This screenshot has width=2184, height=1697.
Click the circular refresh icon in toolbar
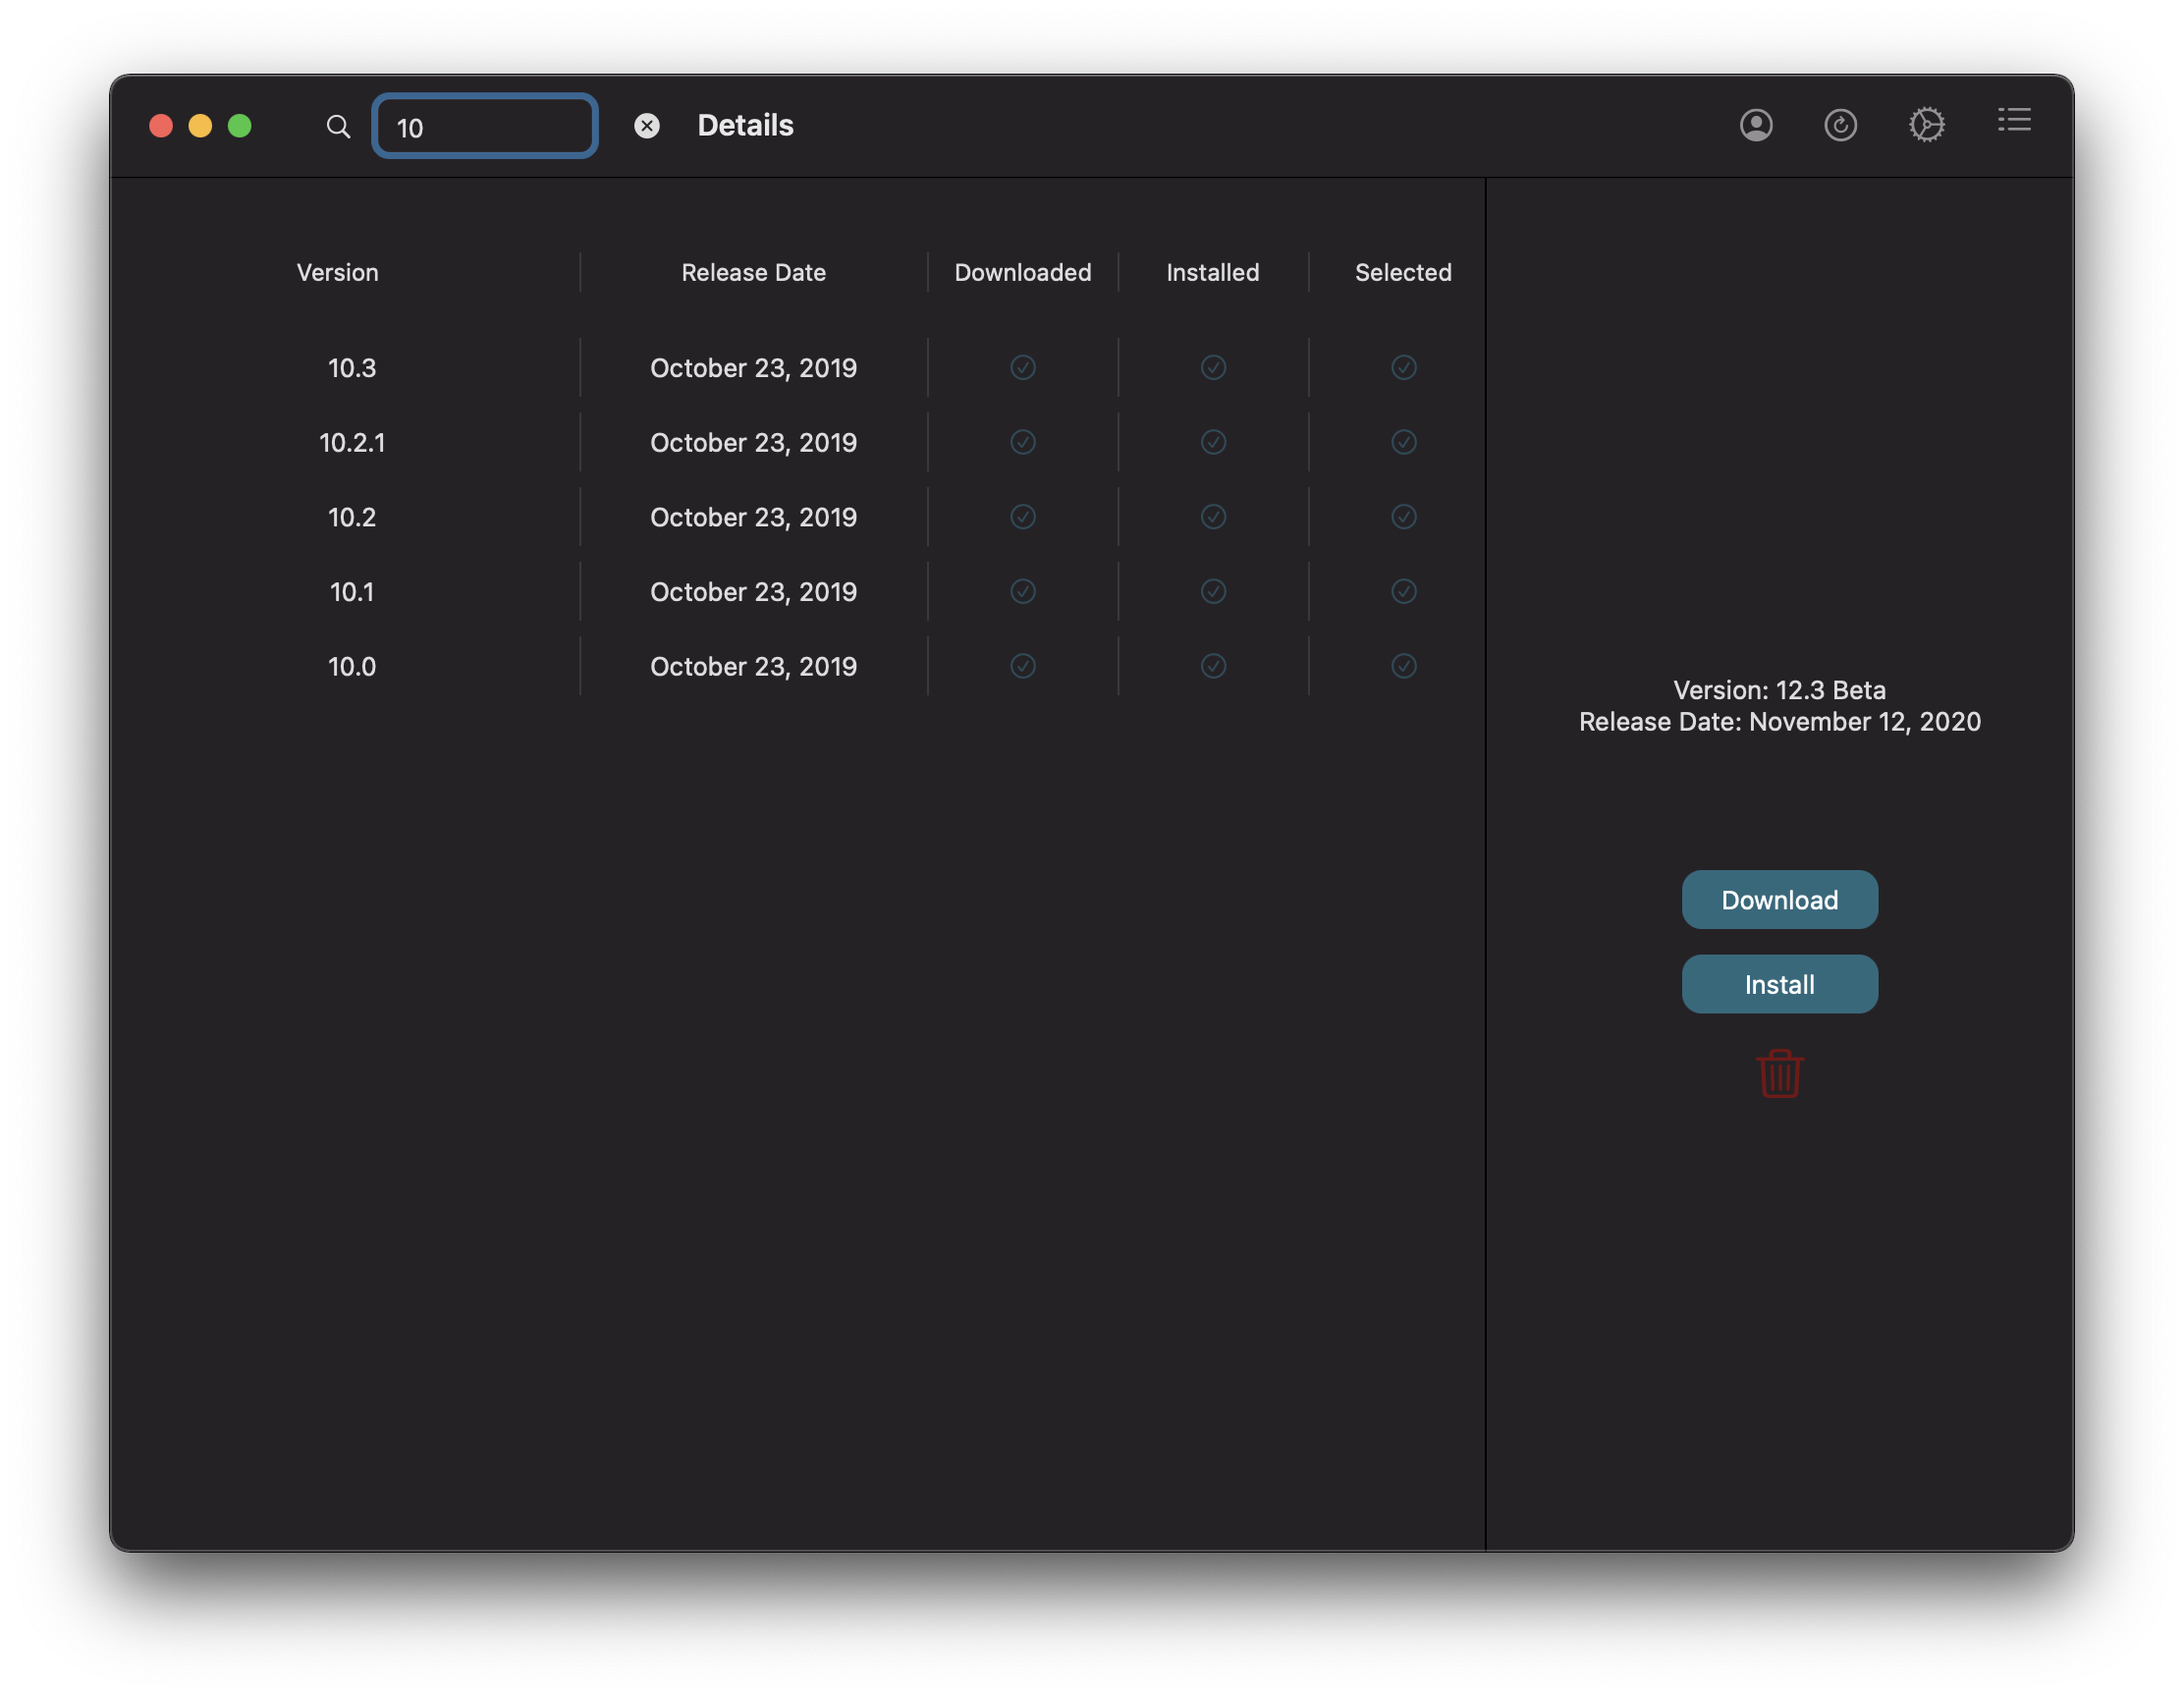click(1840, 125)
